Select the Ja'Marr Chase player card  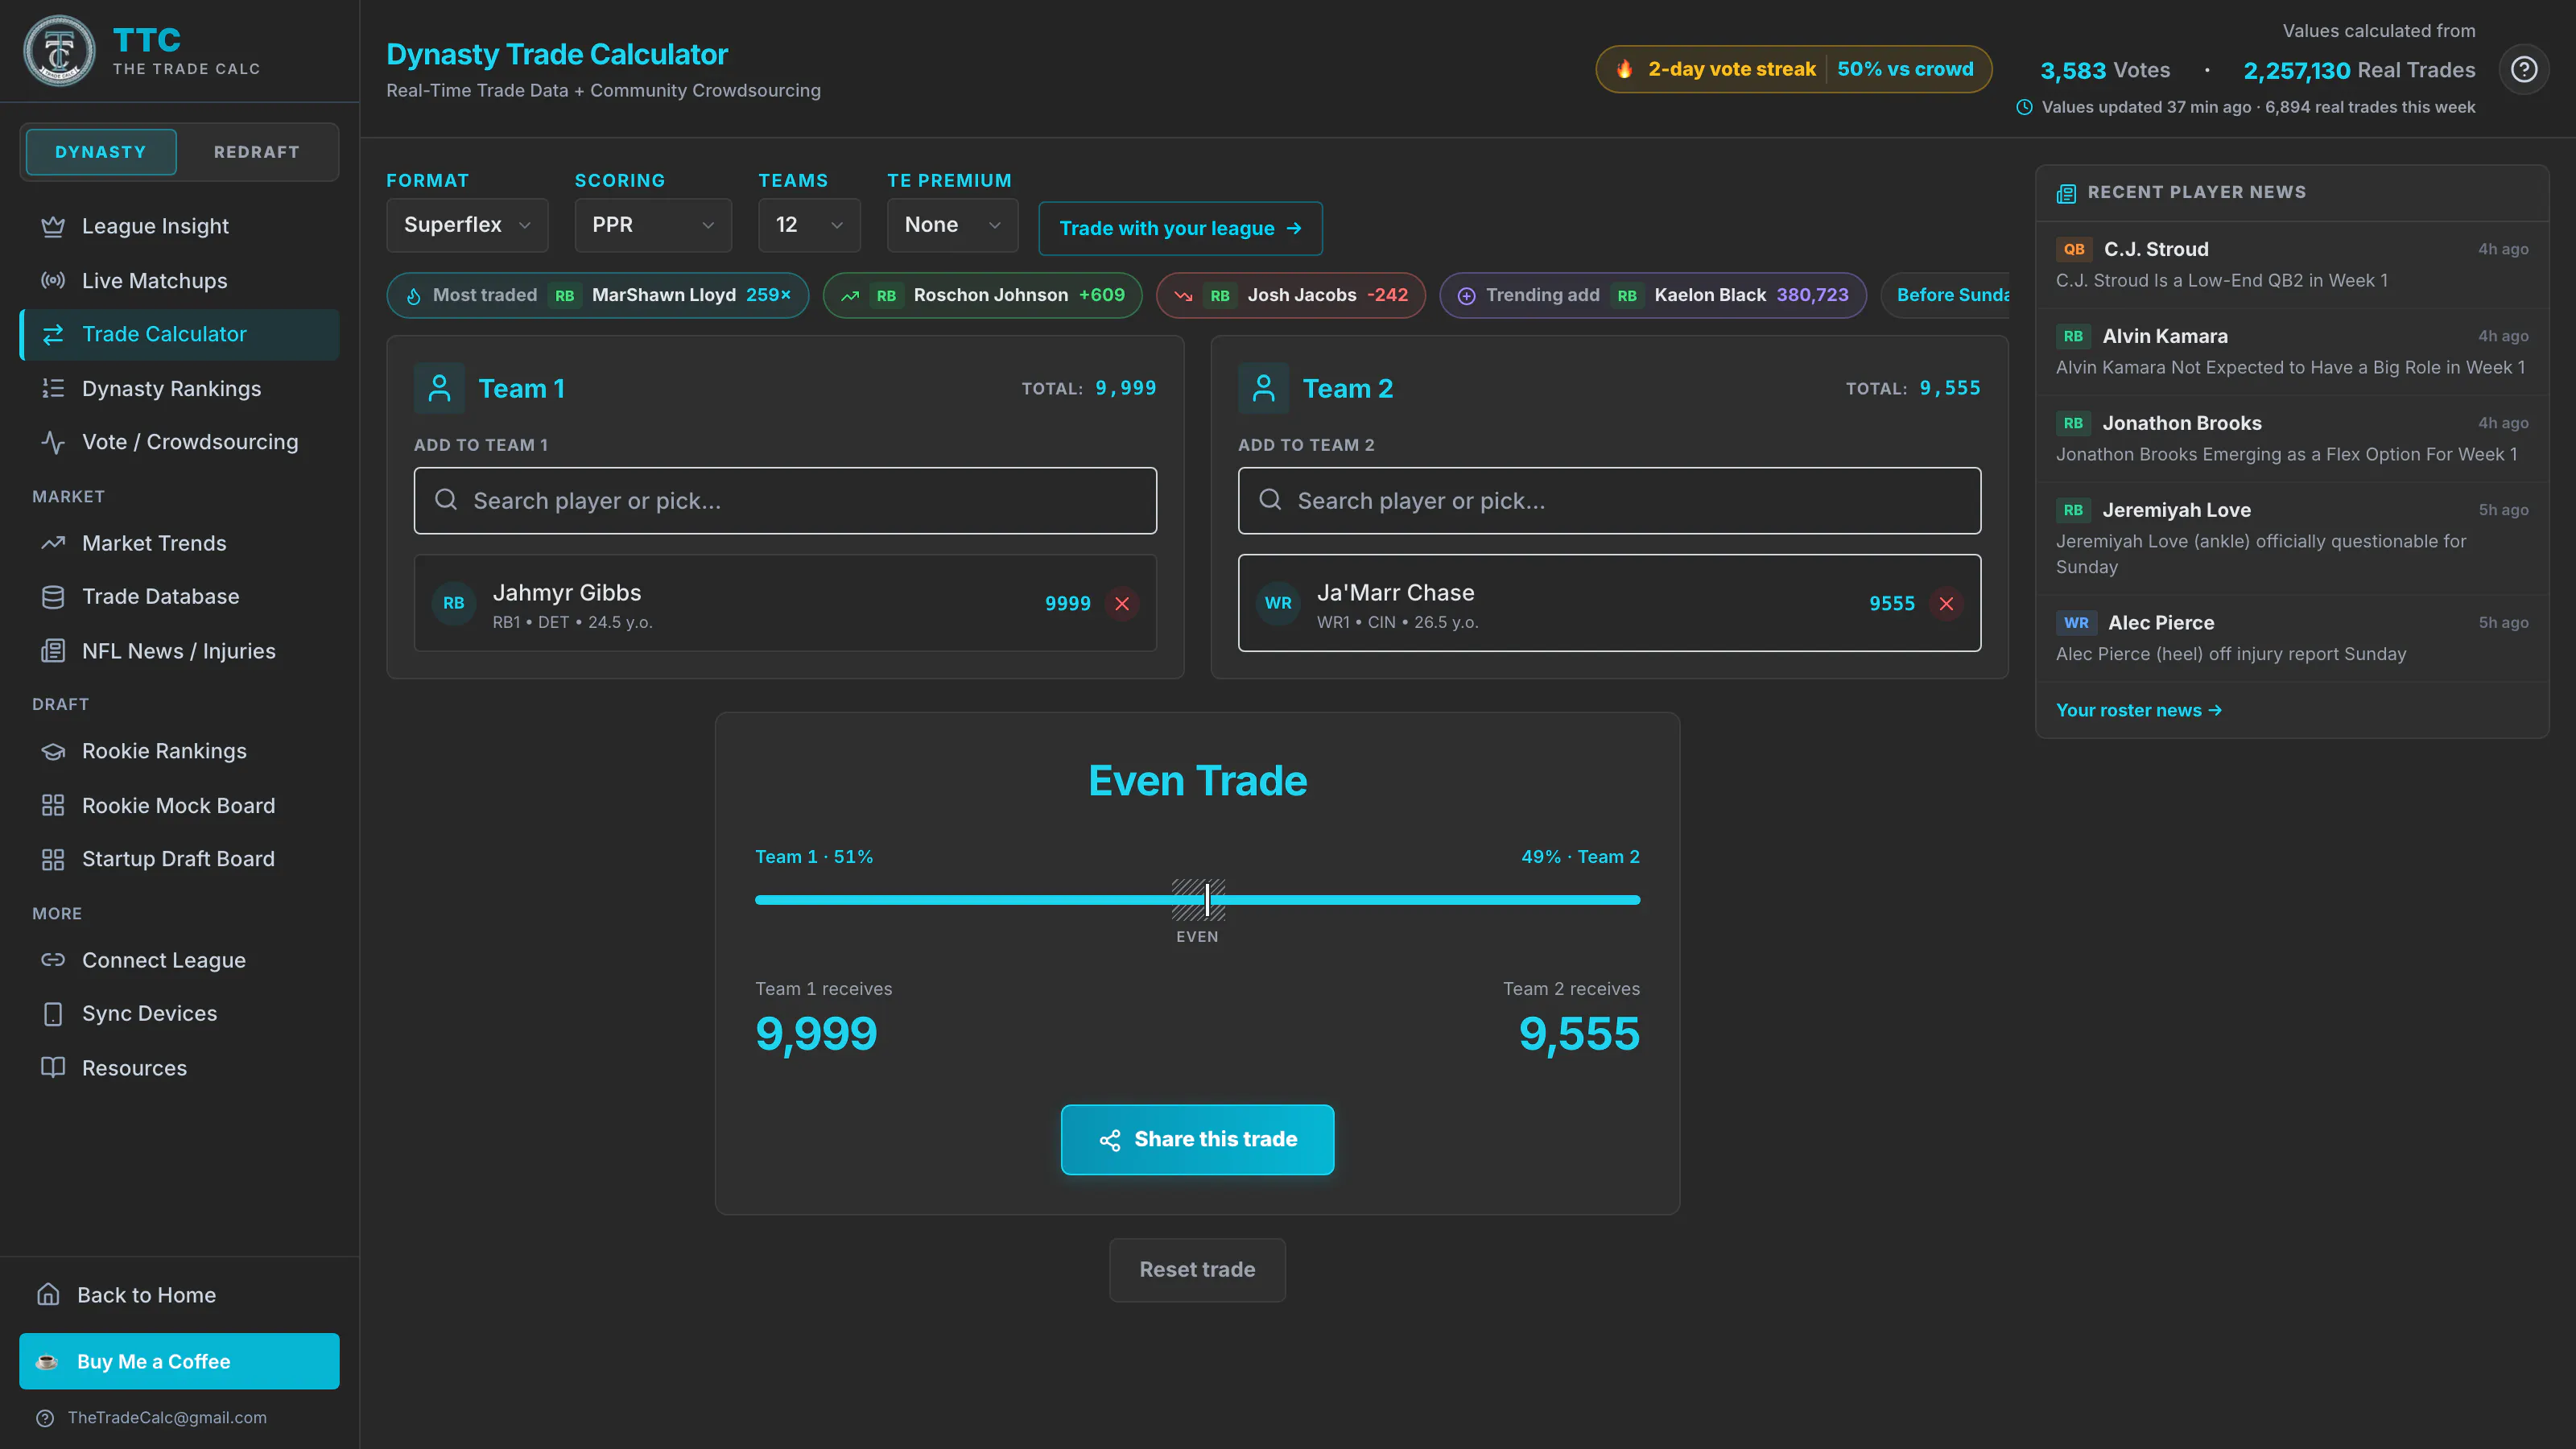[1609, 604]
